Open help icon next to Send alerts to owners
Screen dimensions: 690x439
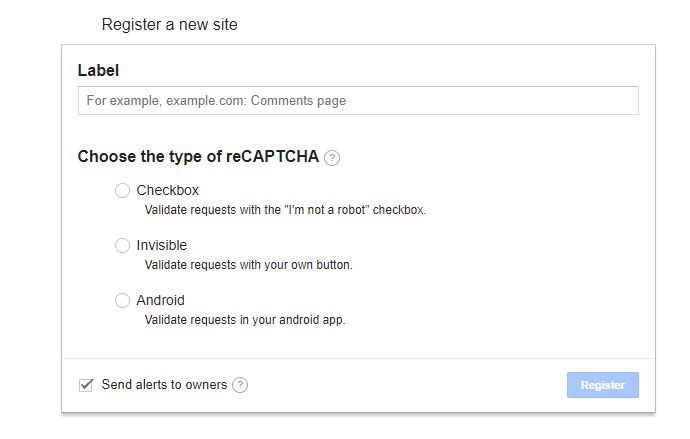click(240, 385)
